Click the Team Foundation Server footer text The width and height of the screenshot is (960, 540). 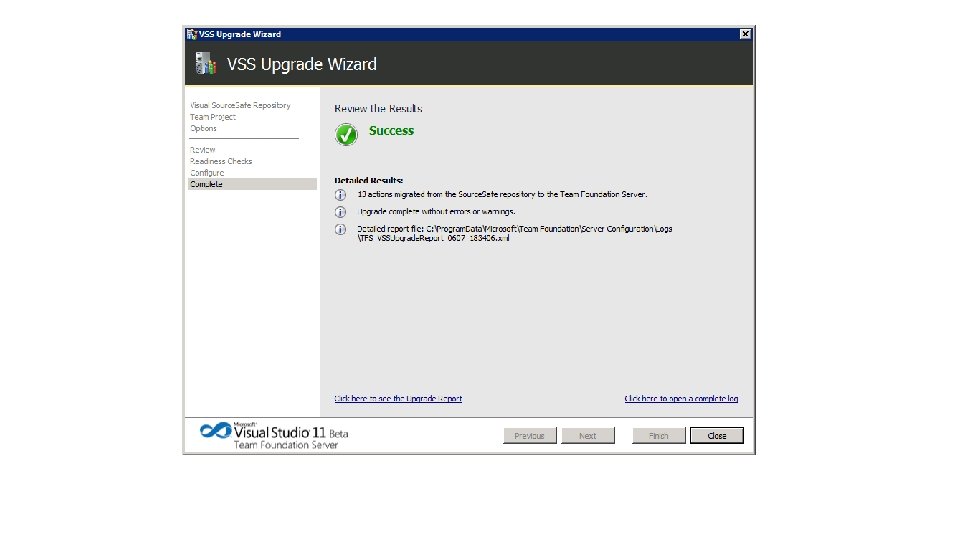pyautogui.click(x=286, y=445)
